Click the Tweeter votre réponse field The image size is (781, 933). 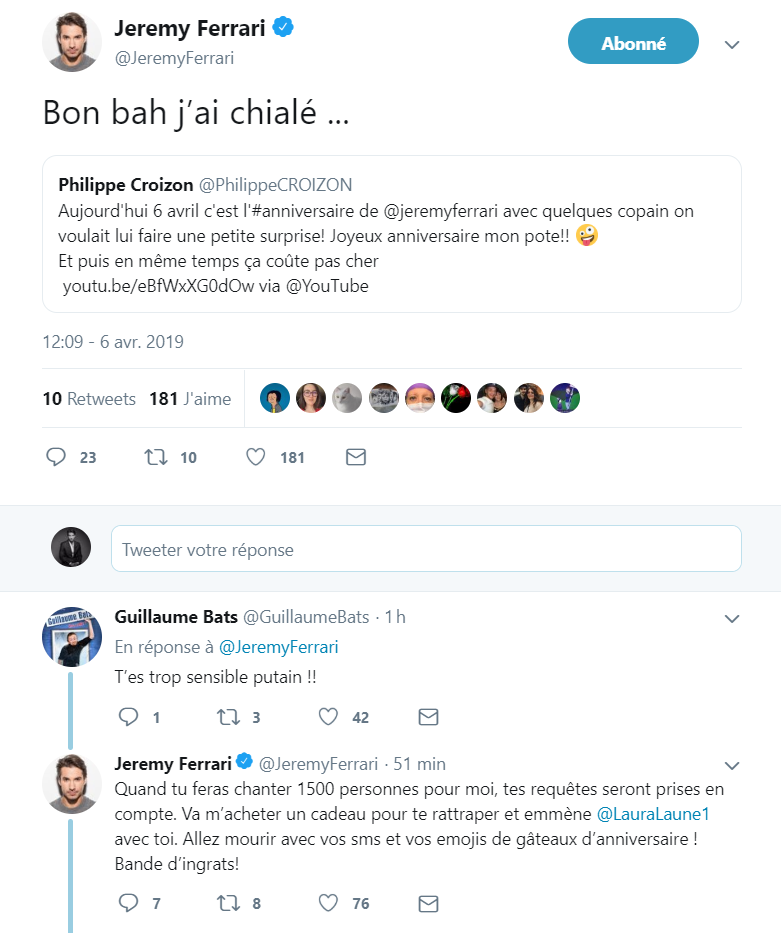tap(426, 549)
